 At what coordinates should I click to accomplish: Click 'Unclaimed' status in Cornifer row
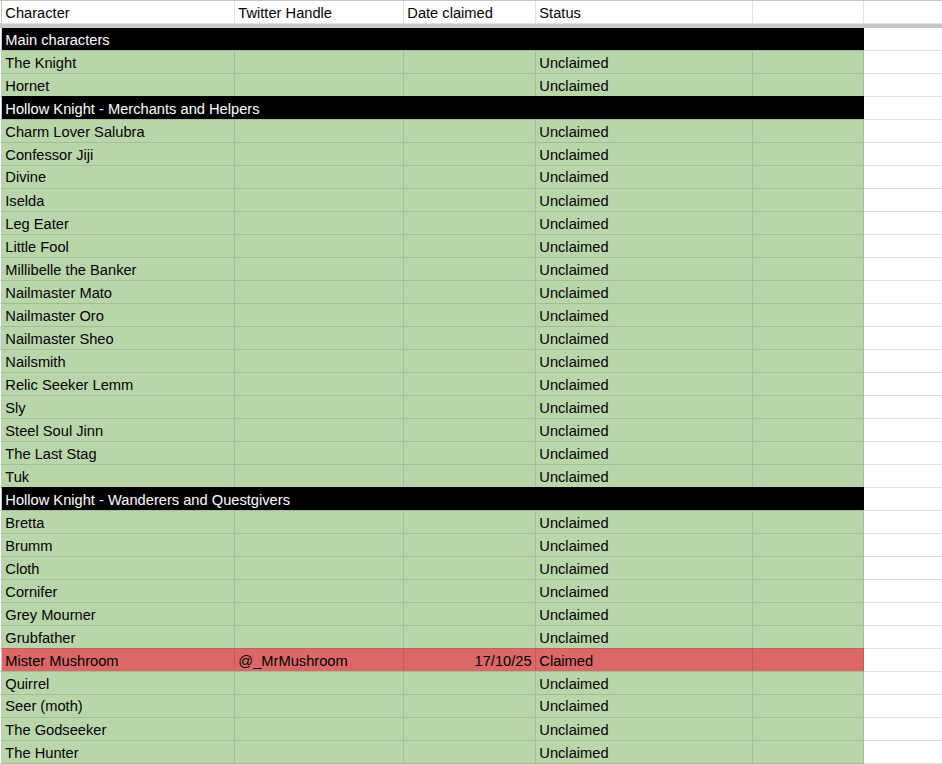[x=644, y=592]
